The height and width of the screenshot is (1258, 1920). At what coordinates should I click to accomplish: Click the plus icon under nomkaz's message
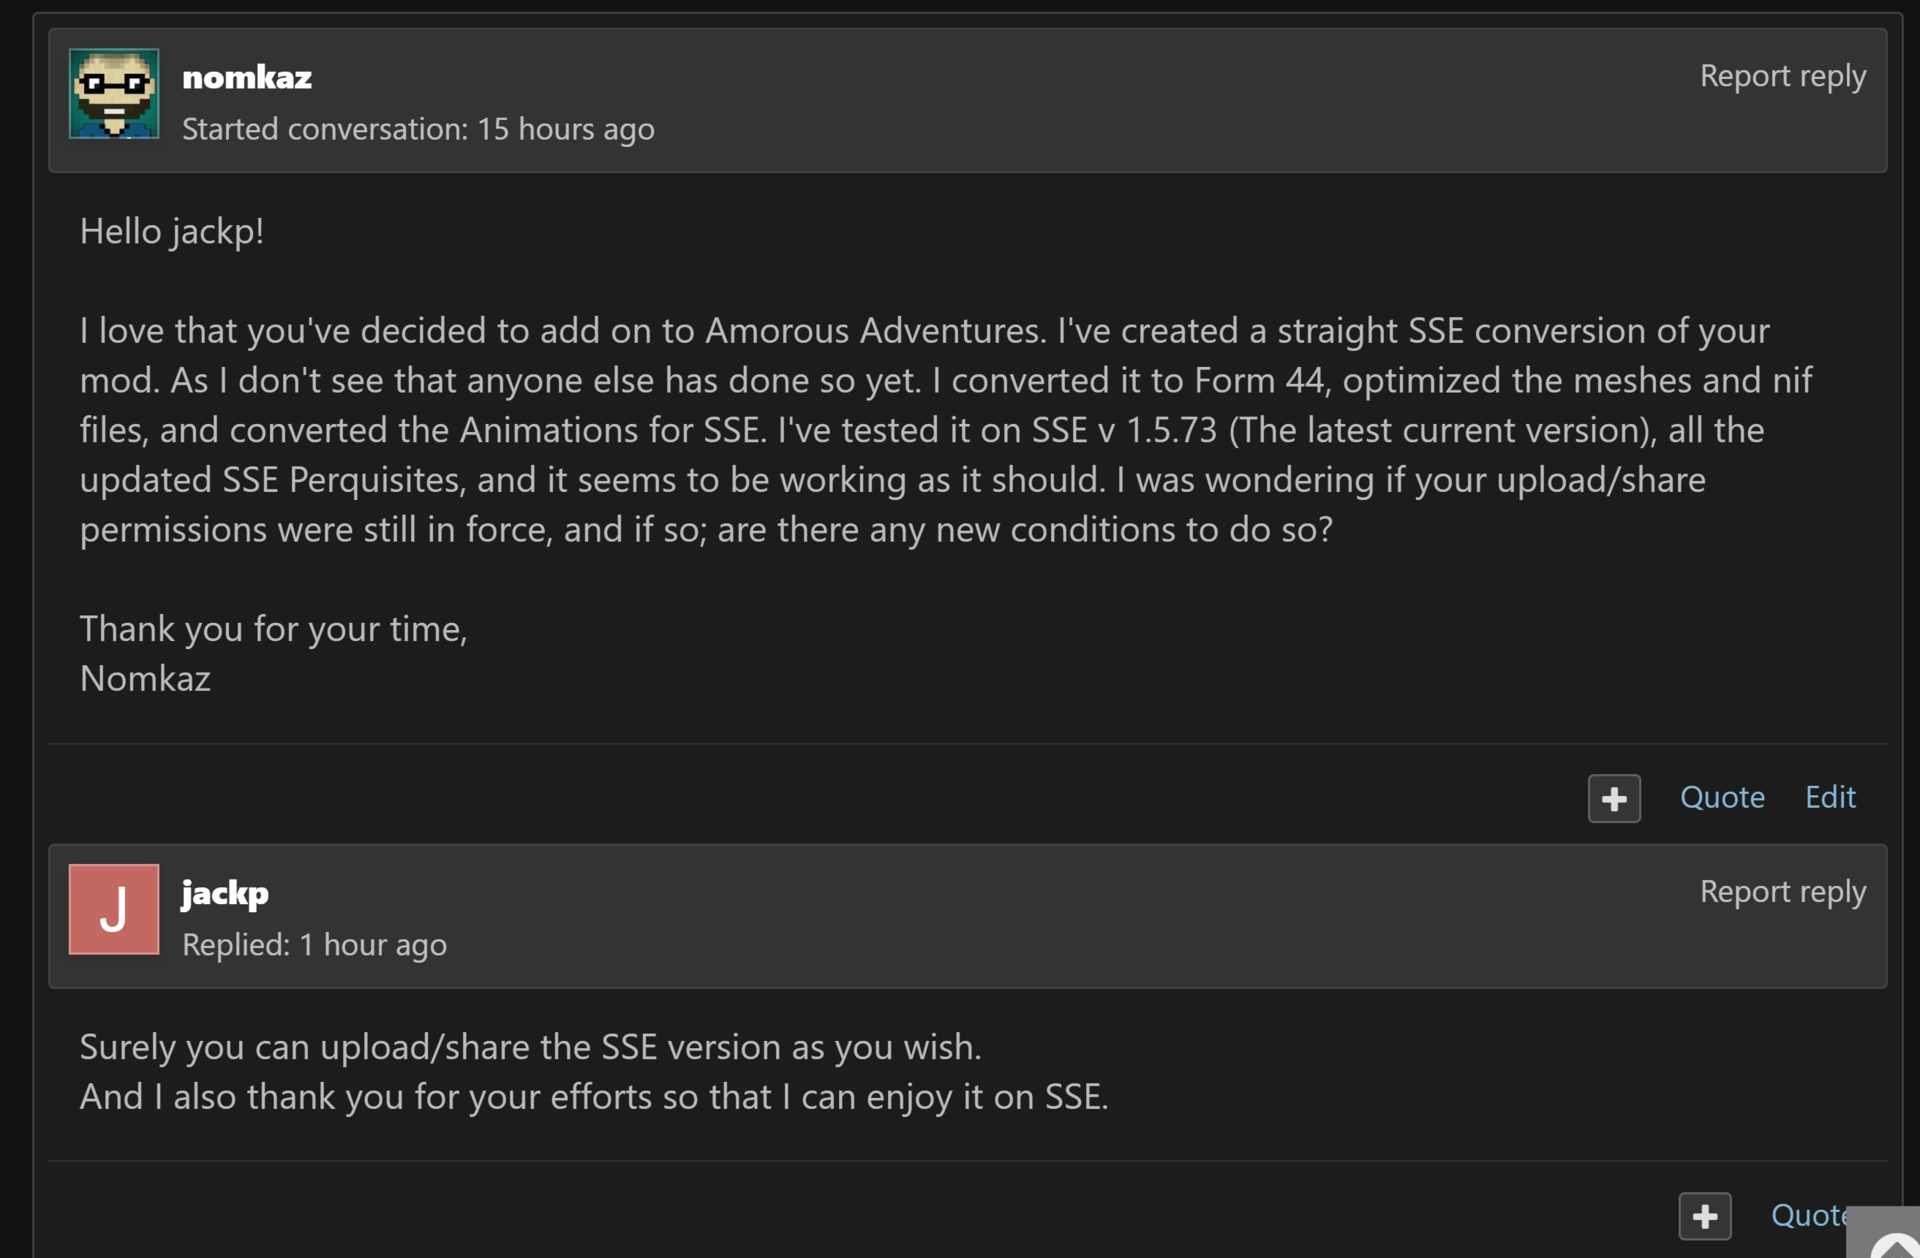[x=1614, y=798]
